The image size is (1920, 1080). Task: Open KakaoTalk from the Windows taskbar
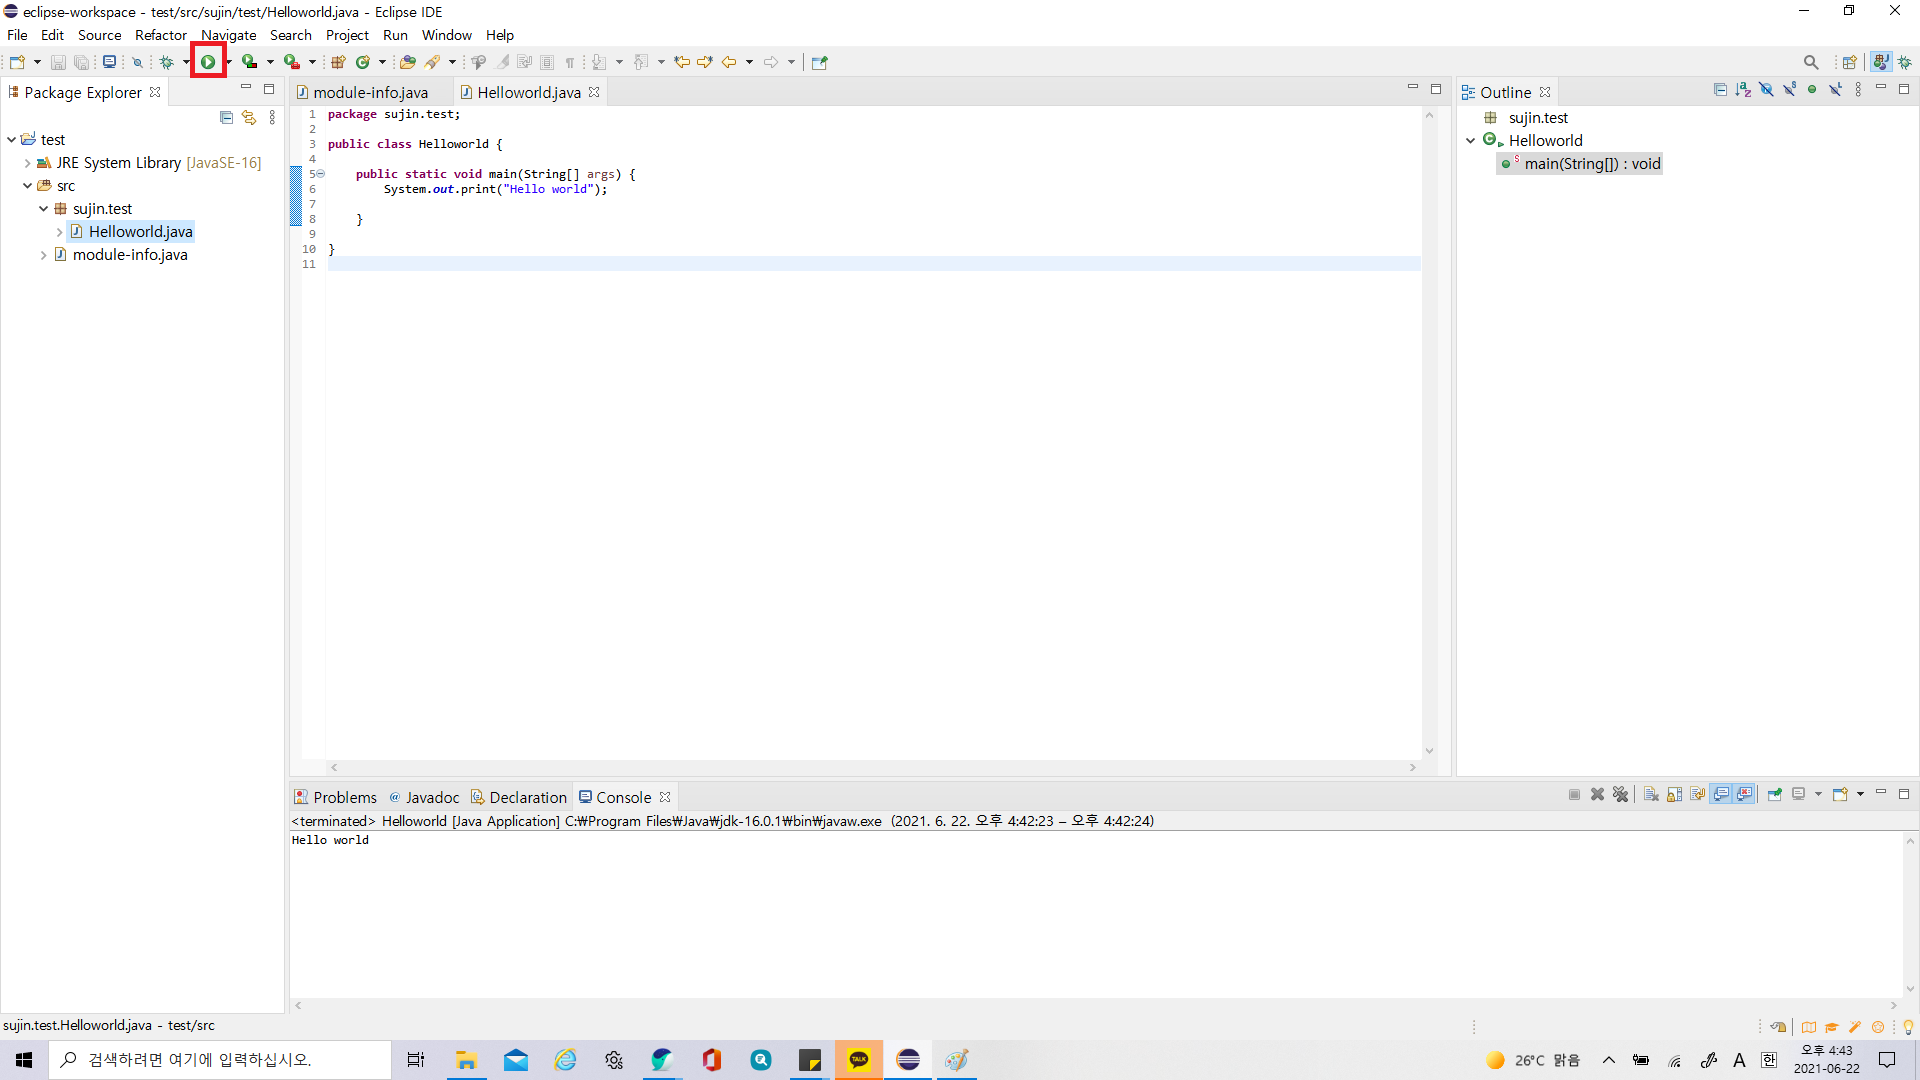coord(859,1060)
